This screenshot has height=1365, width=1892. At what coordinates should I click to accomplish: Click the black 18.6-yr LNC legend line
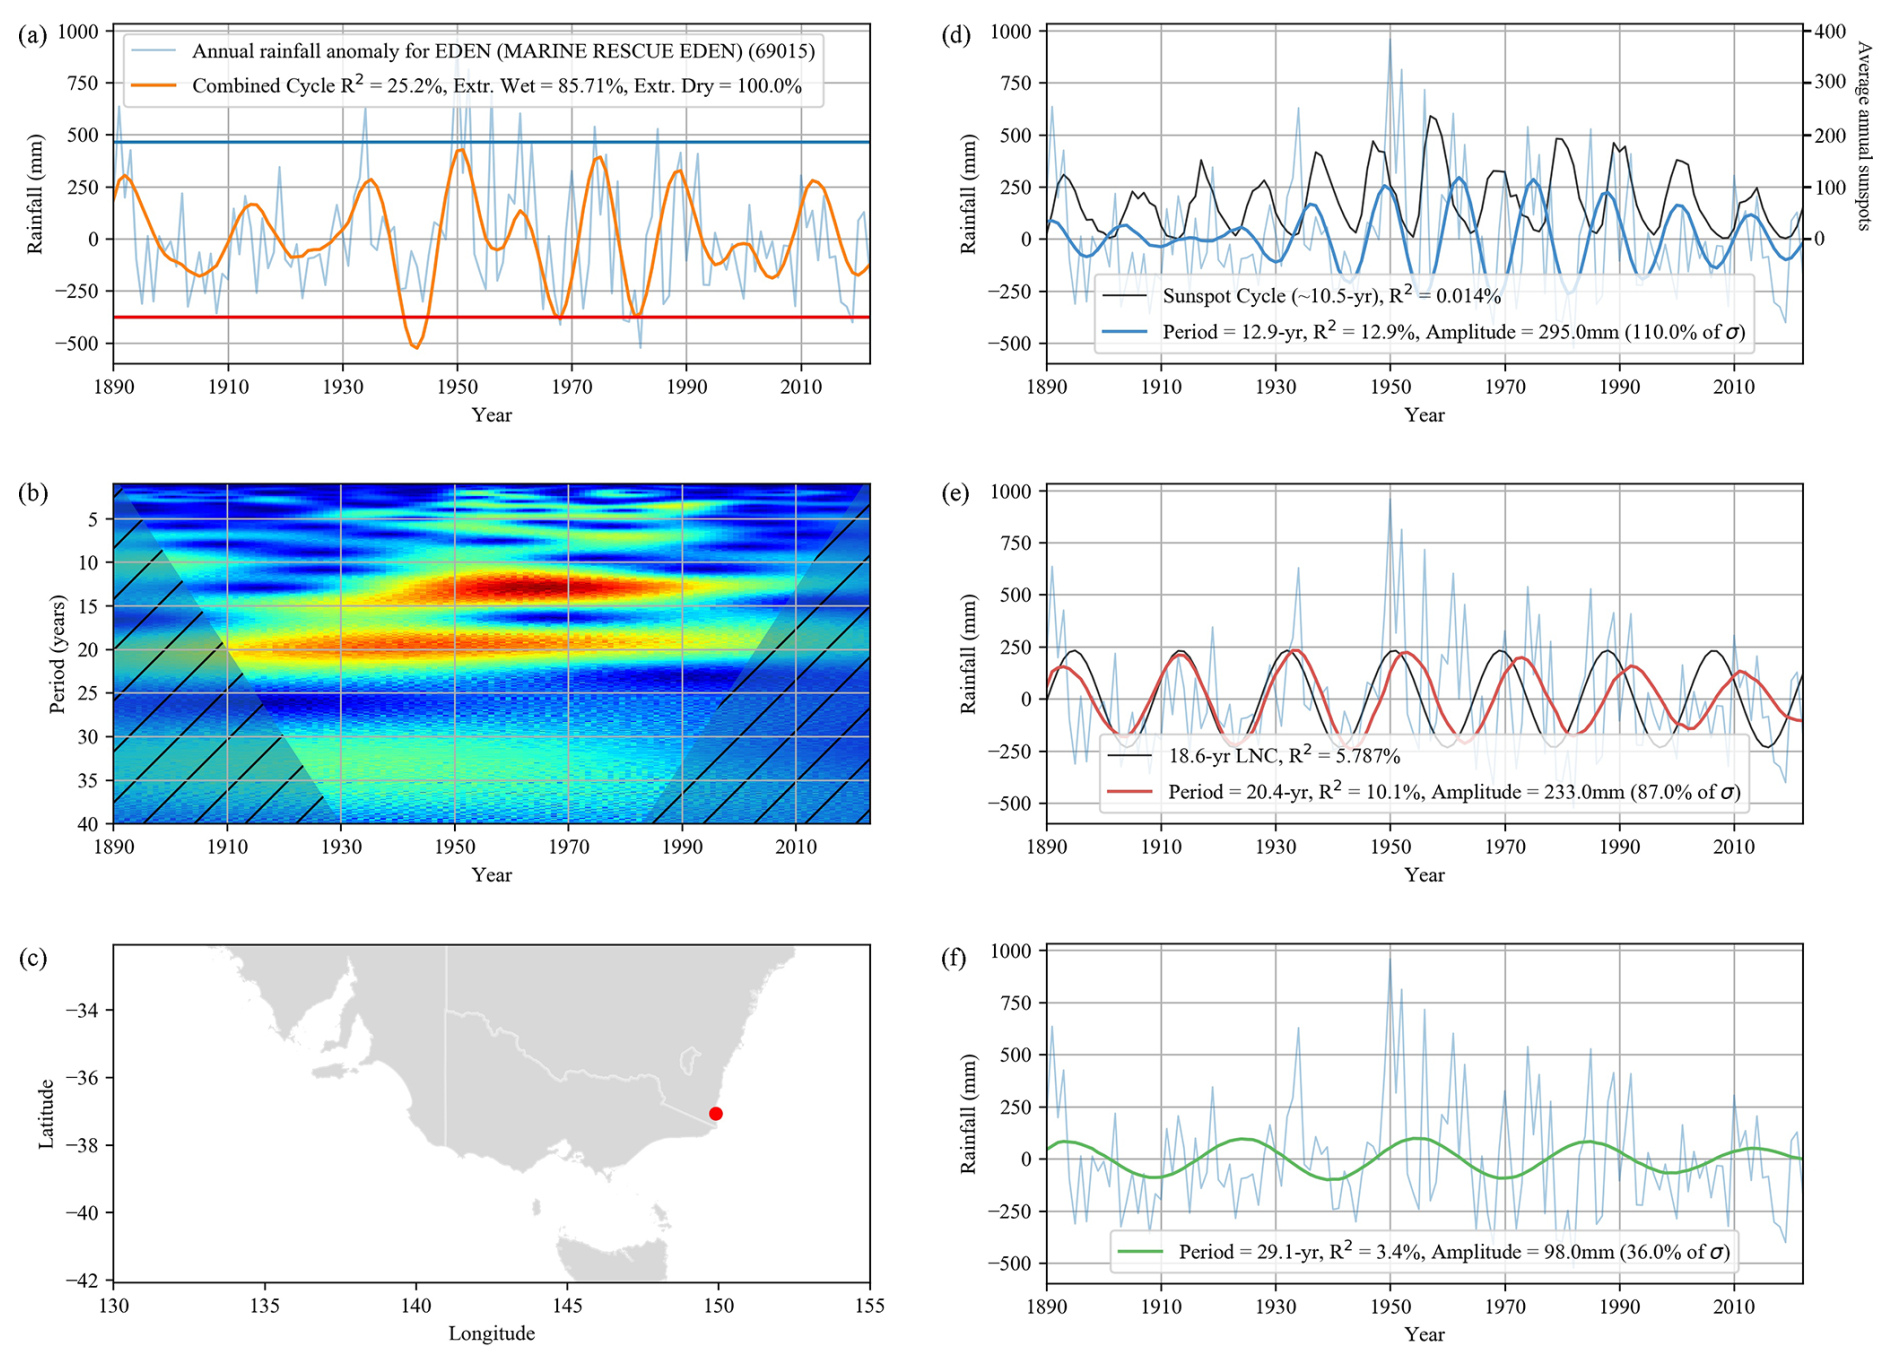point(1130,756)
